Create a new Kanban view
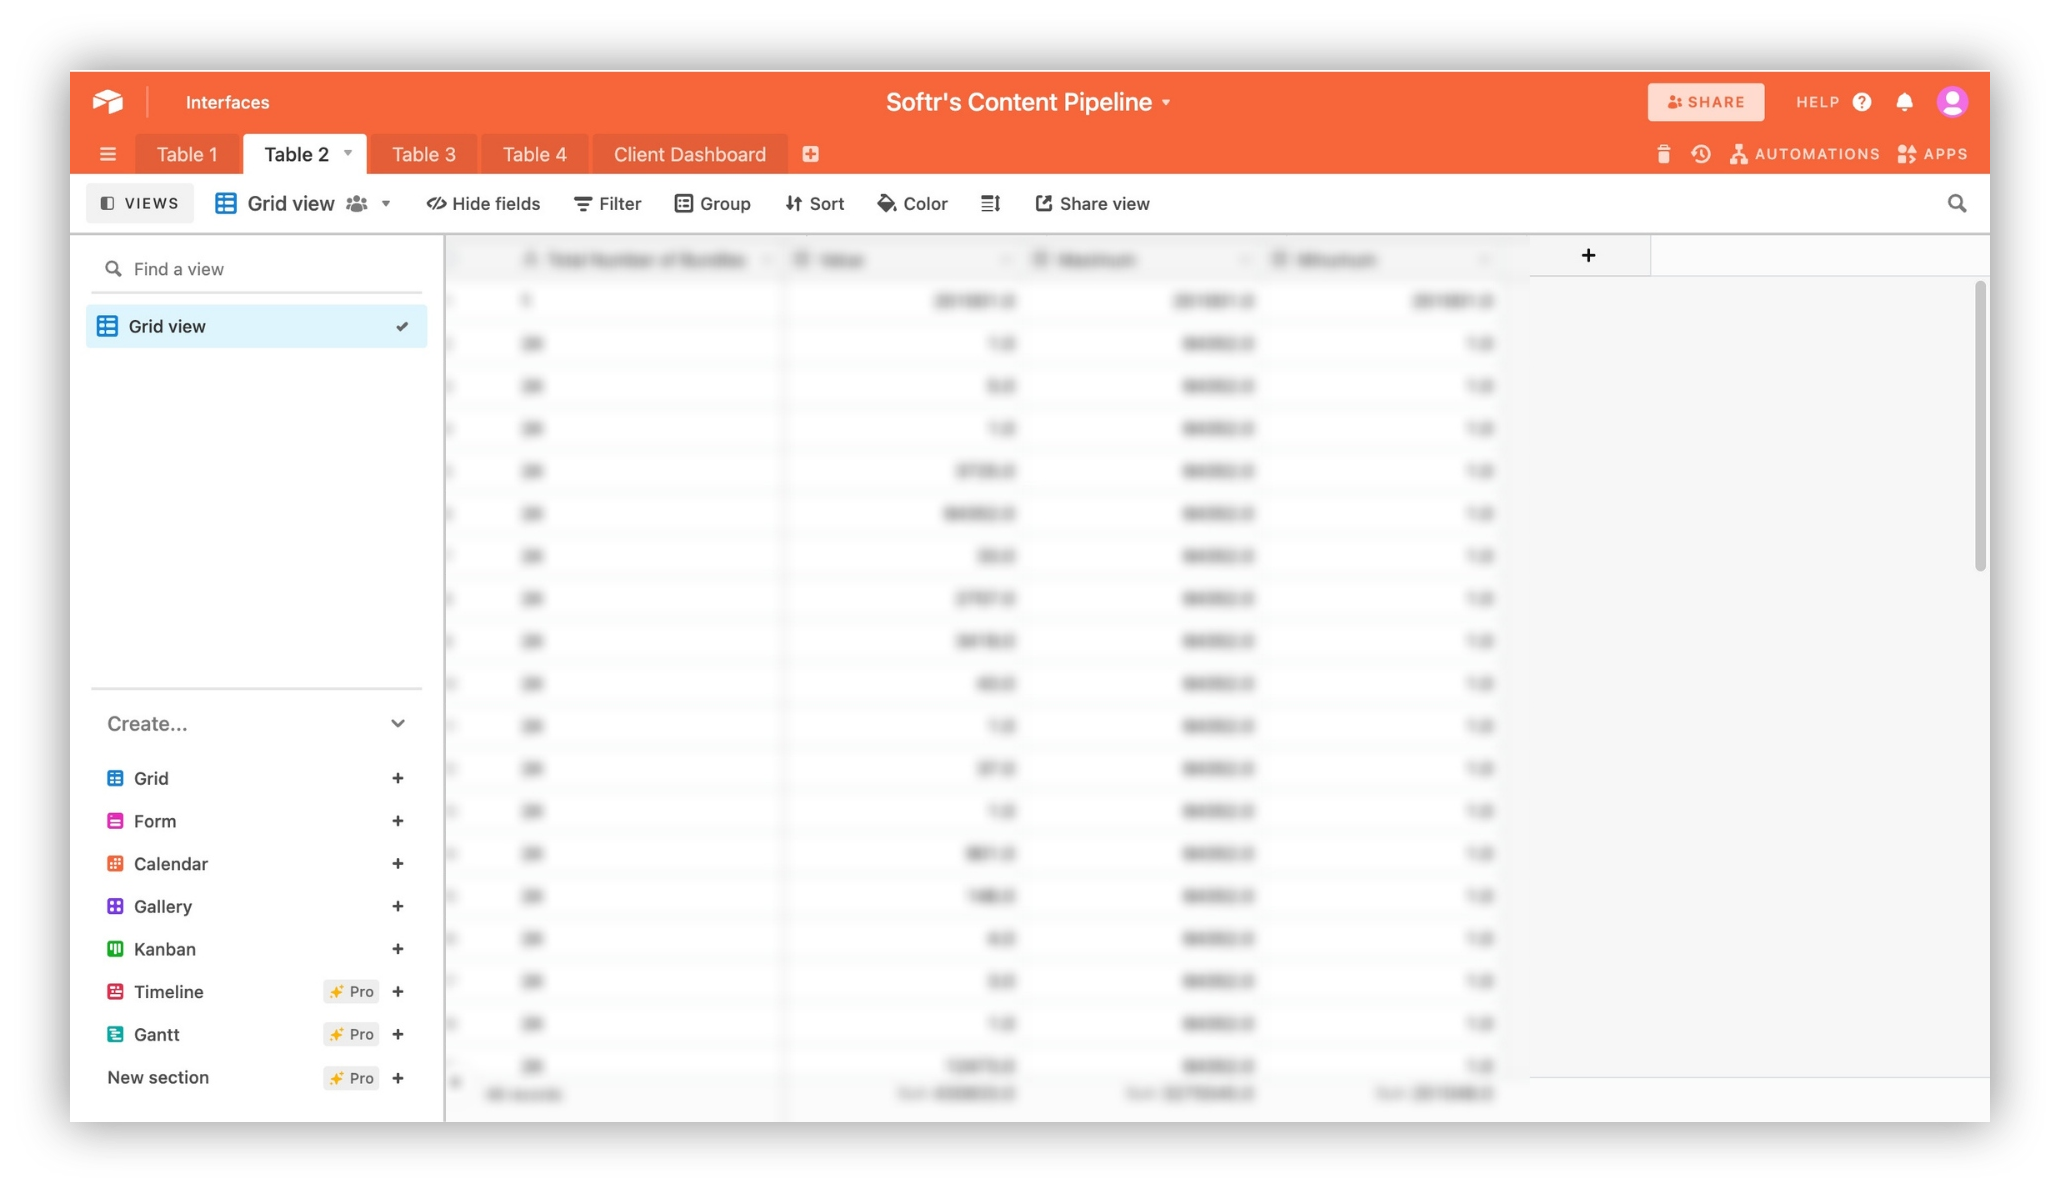Screen dimensions: 2060x1192 [x=398, y=949]
